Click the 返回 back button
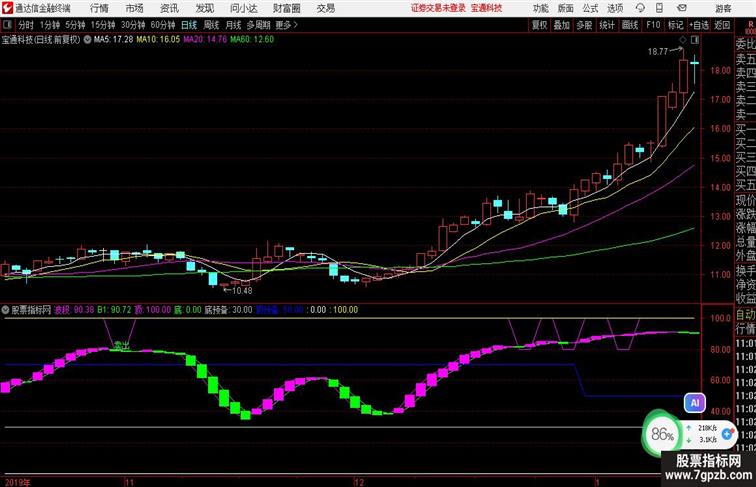 [x=722, y=25]
